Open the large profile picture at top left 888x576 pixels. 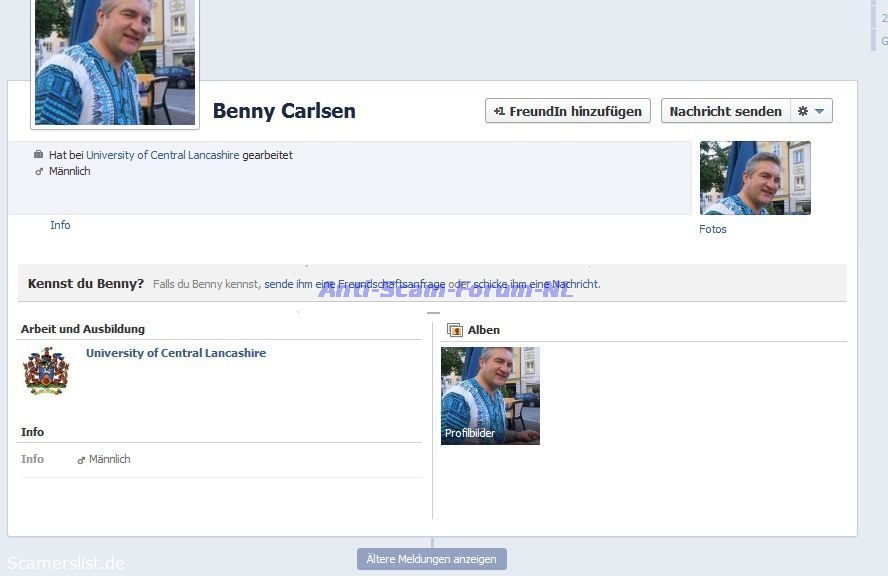tap(115, 62)
